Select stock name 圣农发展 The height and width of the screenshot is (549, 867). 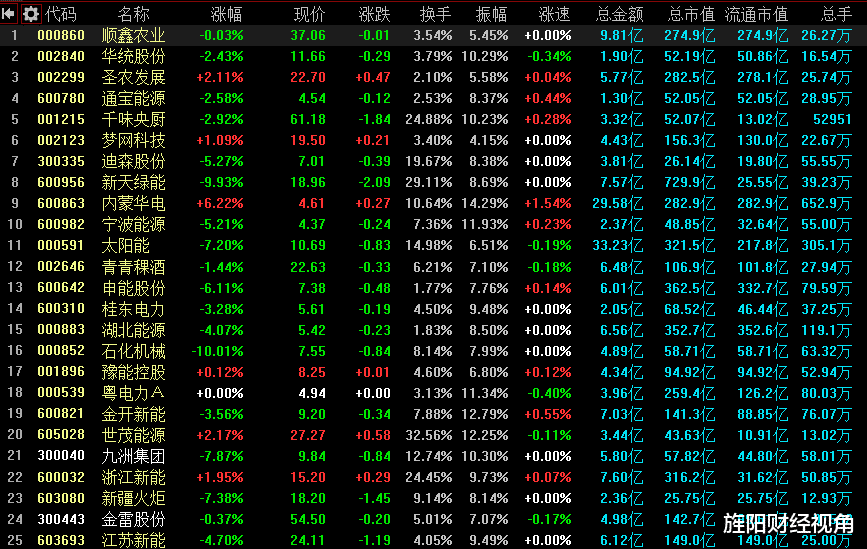134,77
